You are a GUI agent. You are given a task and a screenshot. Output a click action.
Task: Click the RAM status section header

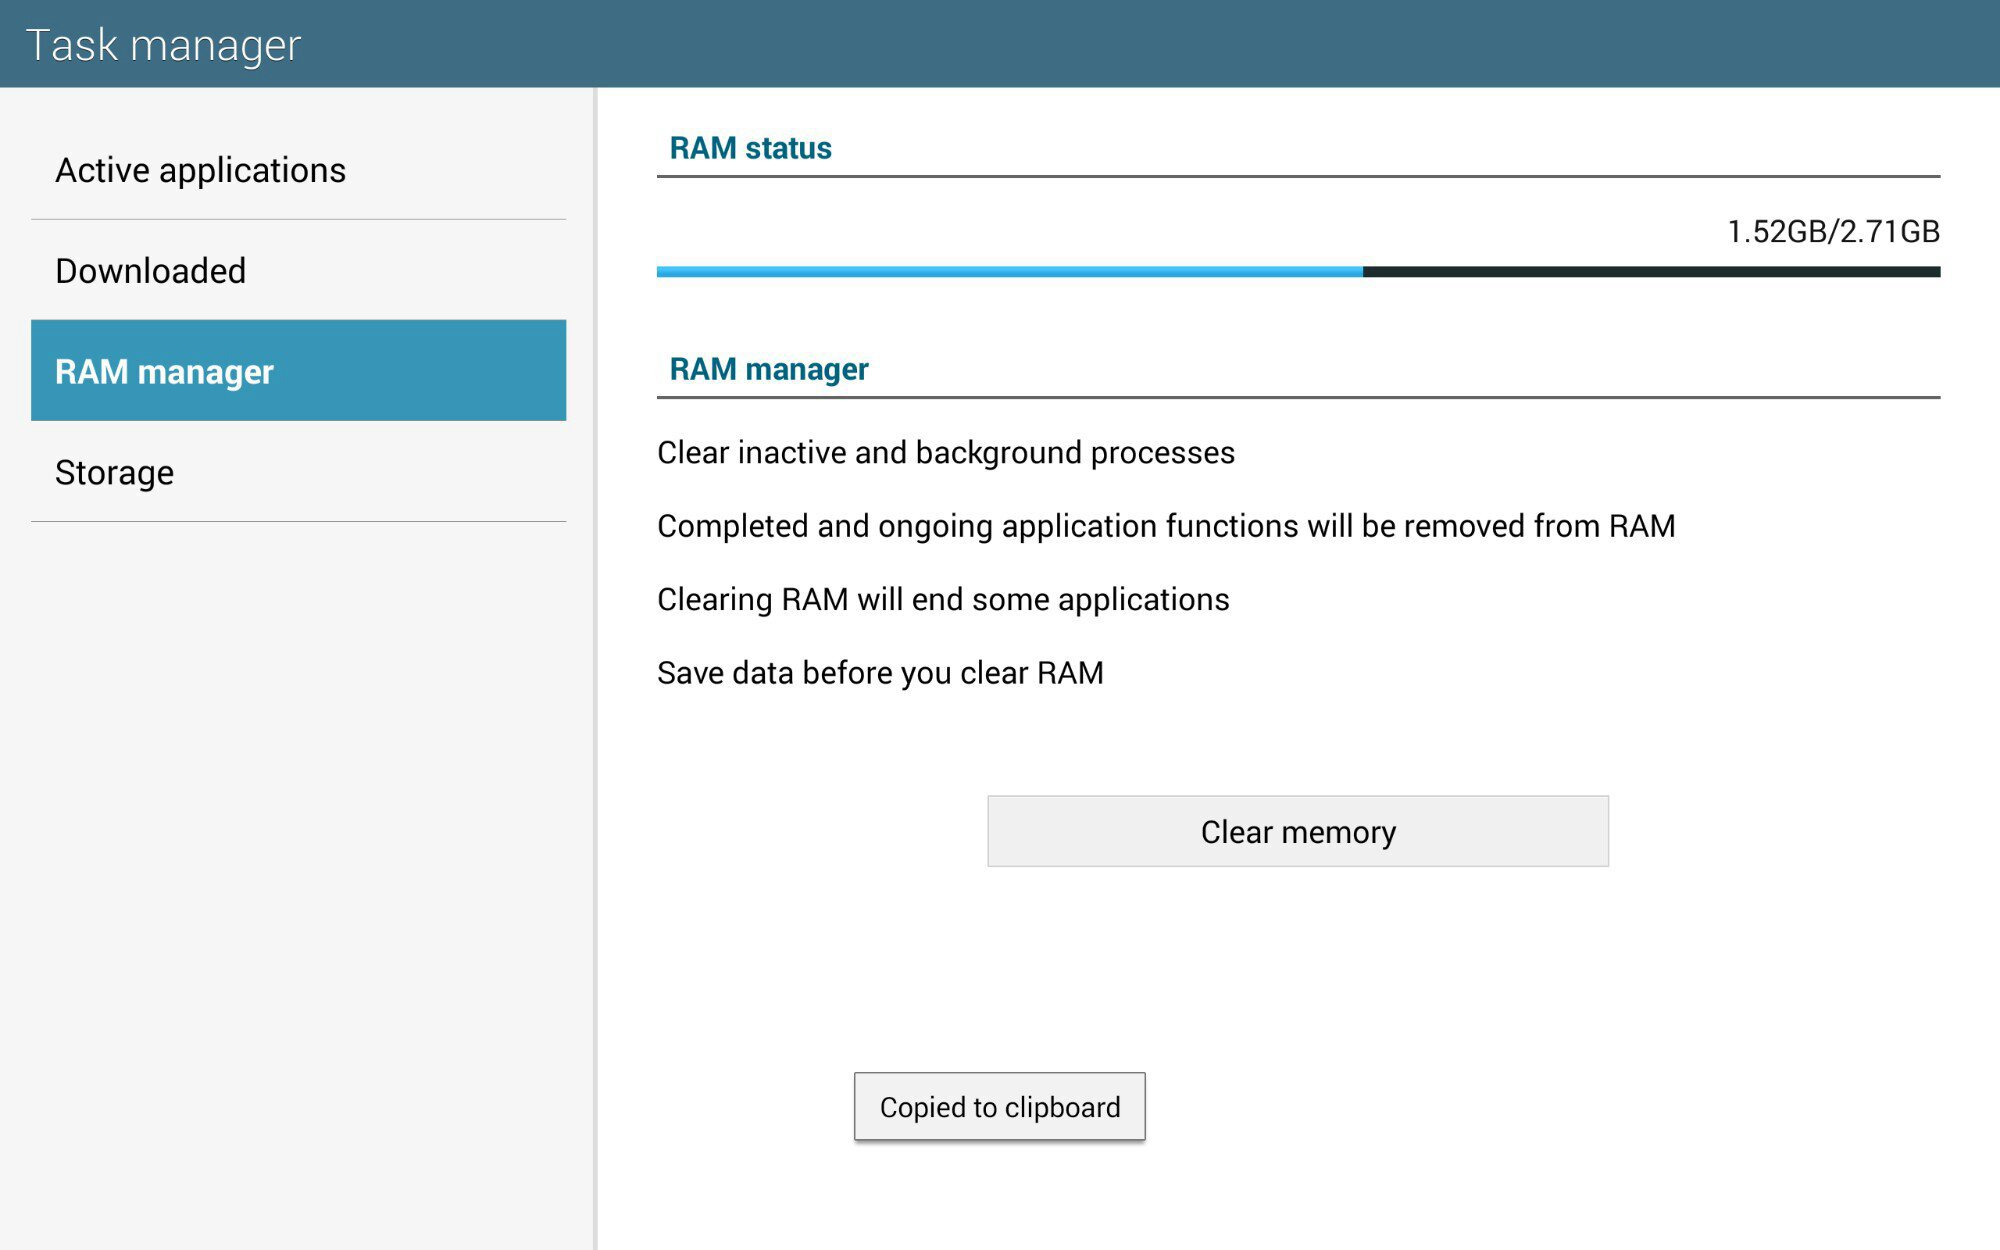coord(750,148)
